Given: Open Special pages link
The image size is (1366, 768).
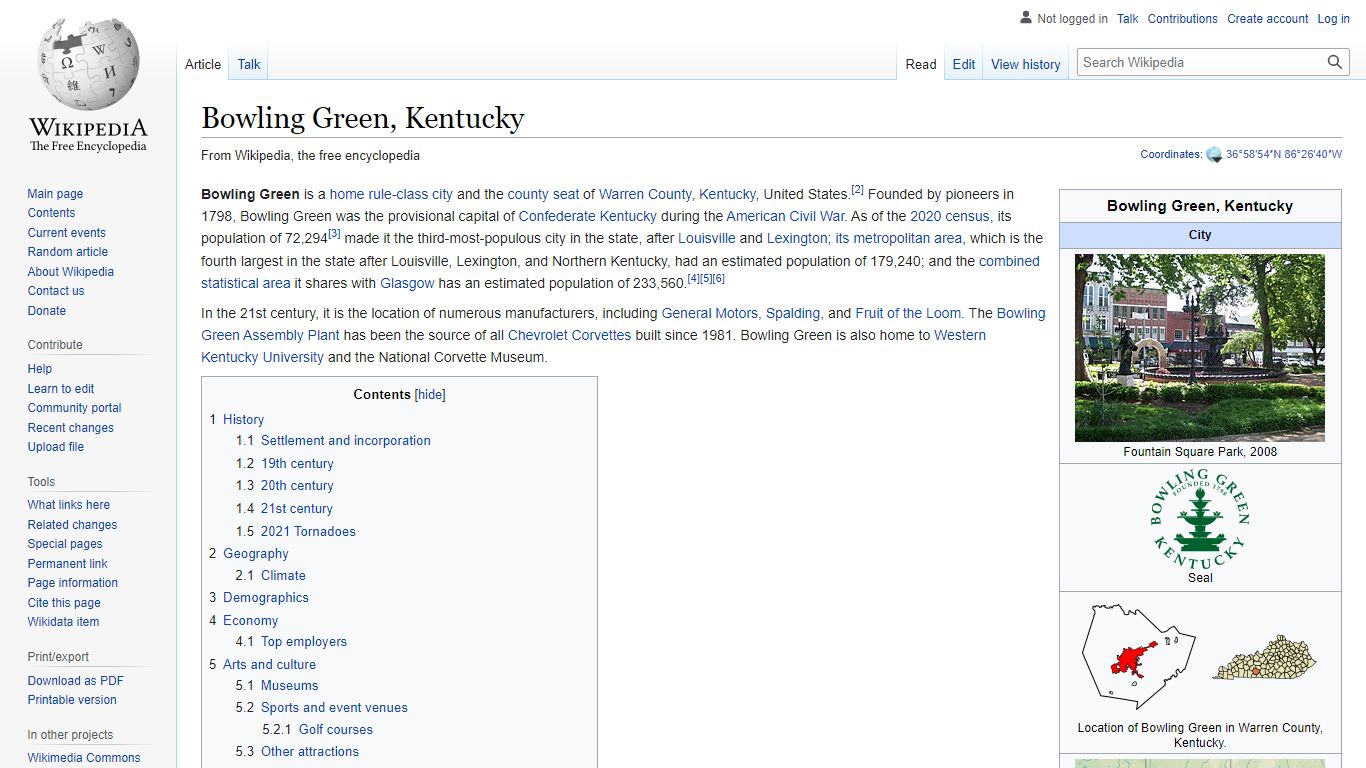Looking at the screenshot, I should click(x=65, y=544).
